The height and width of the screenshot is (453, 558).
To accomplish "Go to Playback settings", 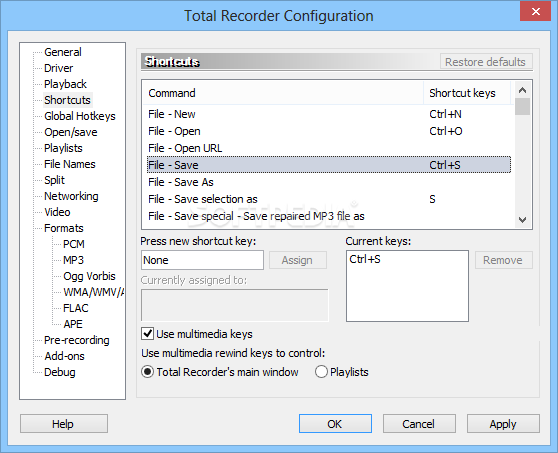I will pos(65,84).
